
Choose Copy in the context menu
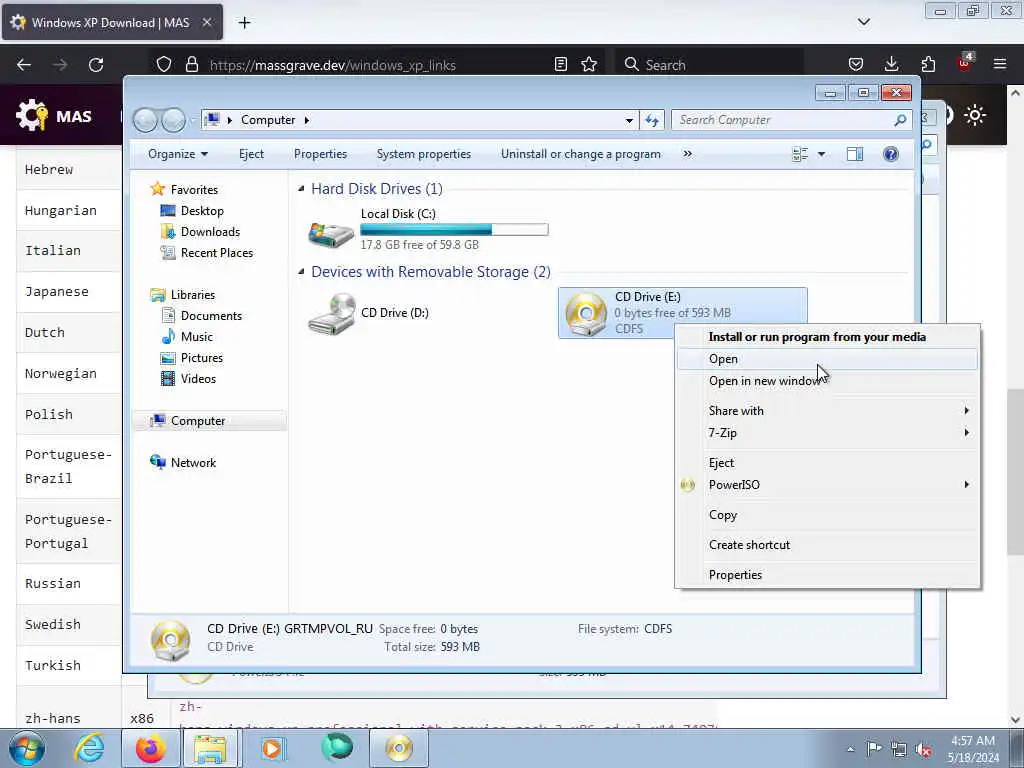click(x=827, y=515)
